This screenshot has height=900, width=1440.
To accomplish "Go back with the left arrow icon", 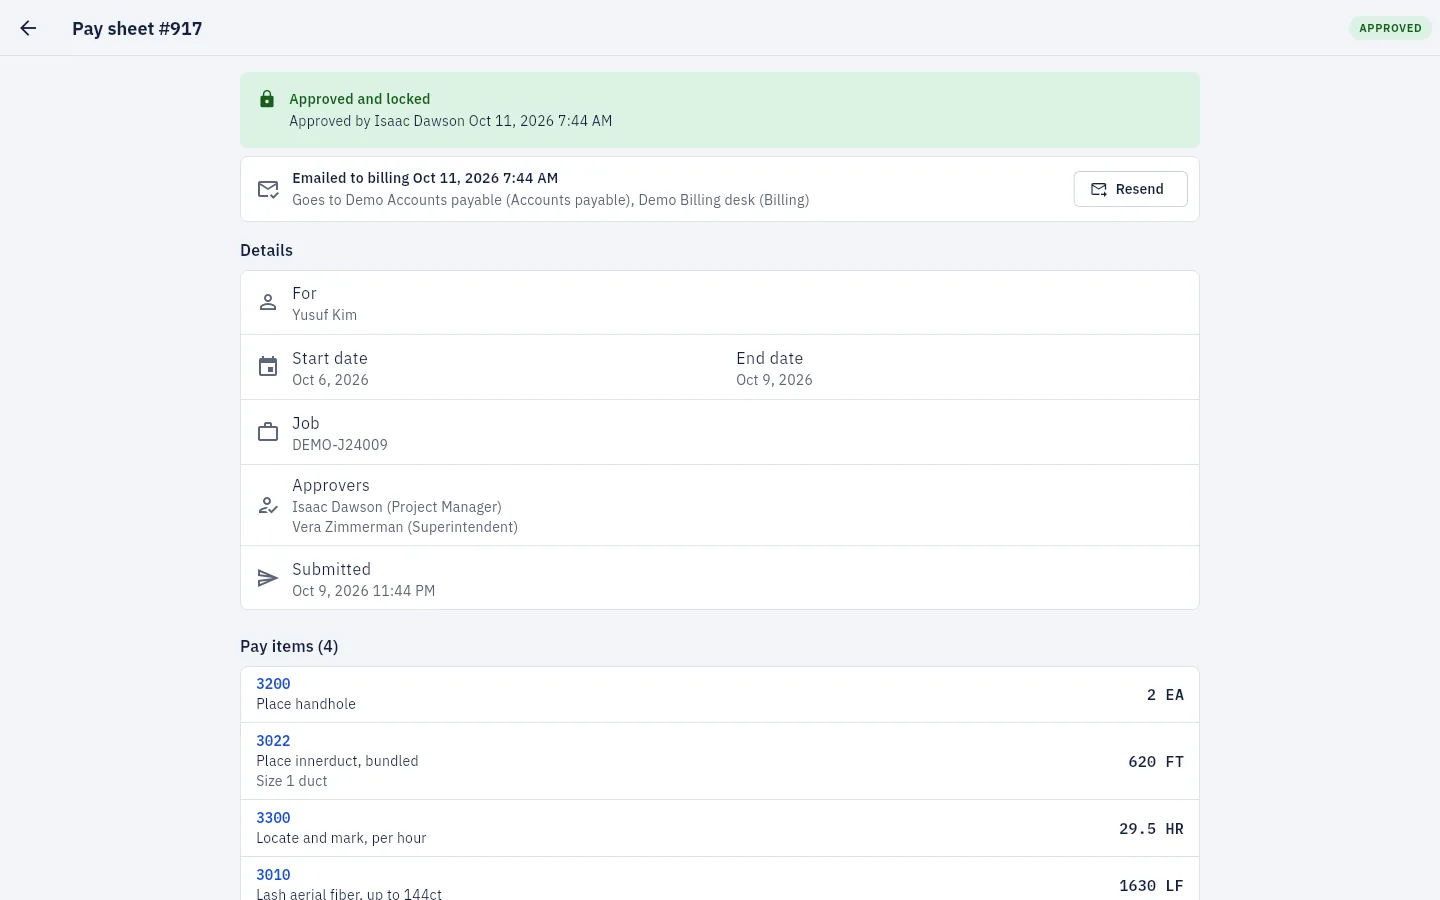I will tap(28, 28).
